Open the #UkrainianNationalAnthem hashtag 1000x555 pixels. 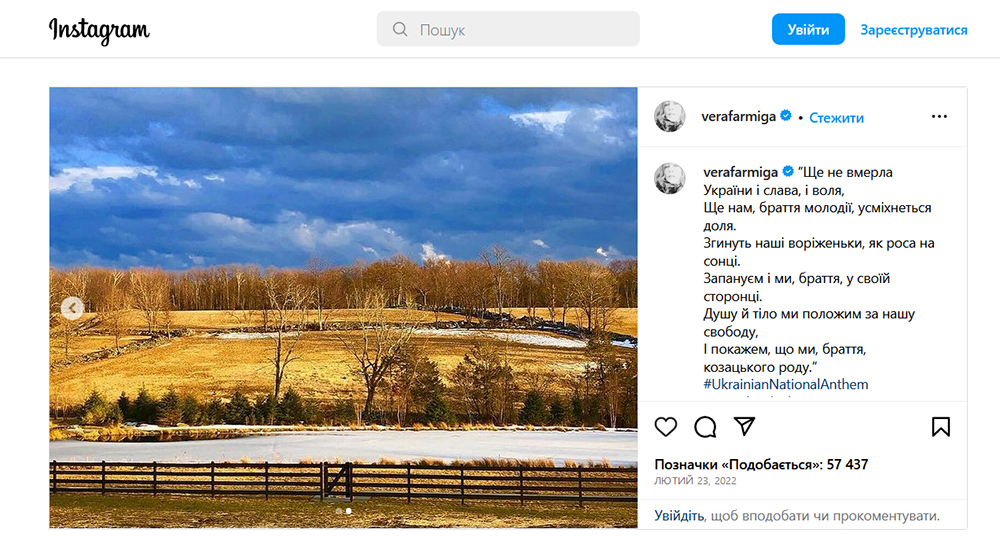(x=786, y=384)
